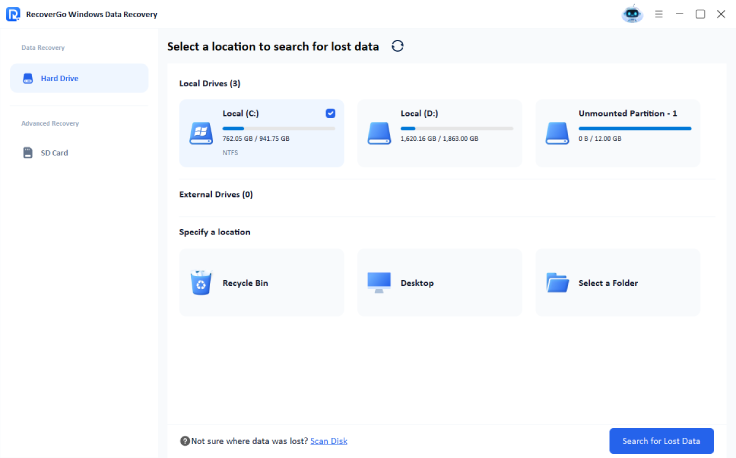736x458 pixels.
Task: Click the Unmounted Partition - 1 drive icon
Action: point(557,133)
